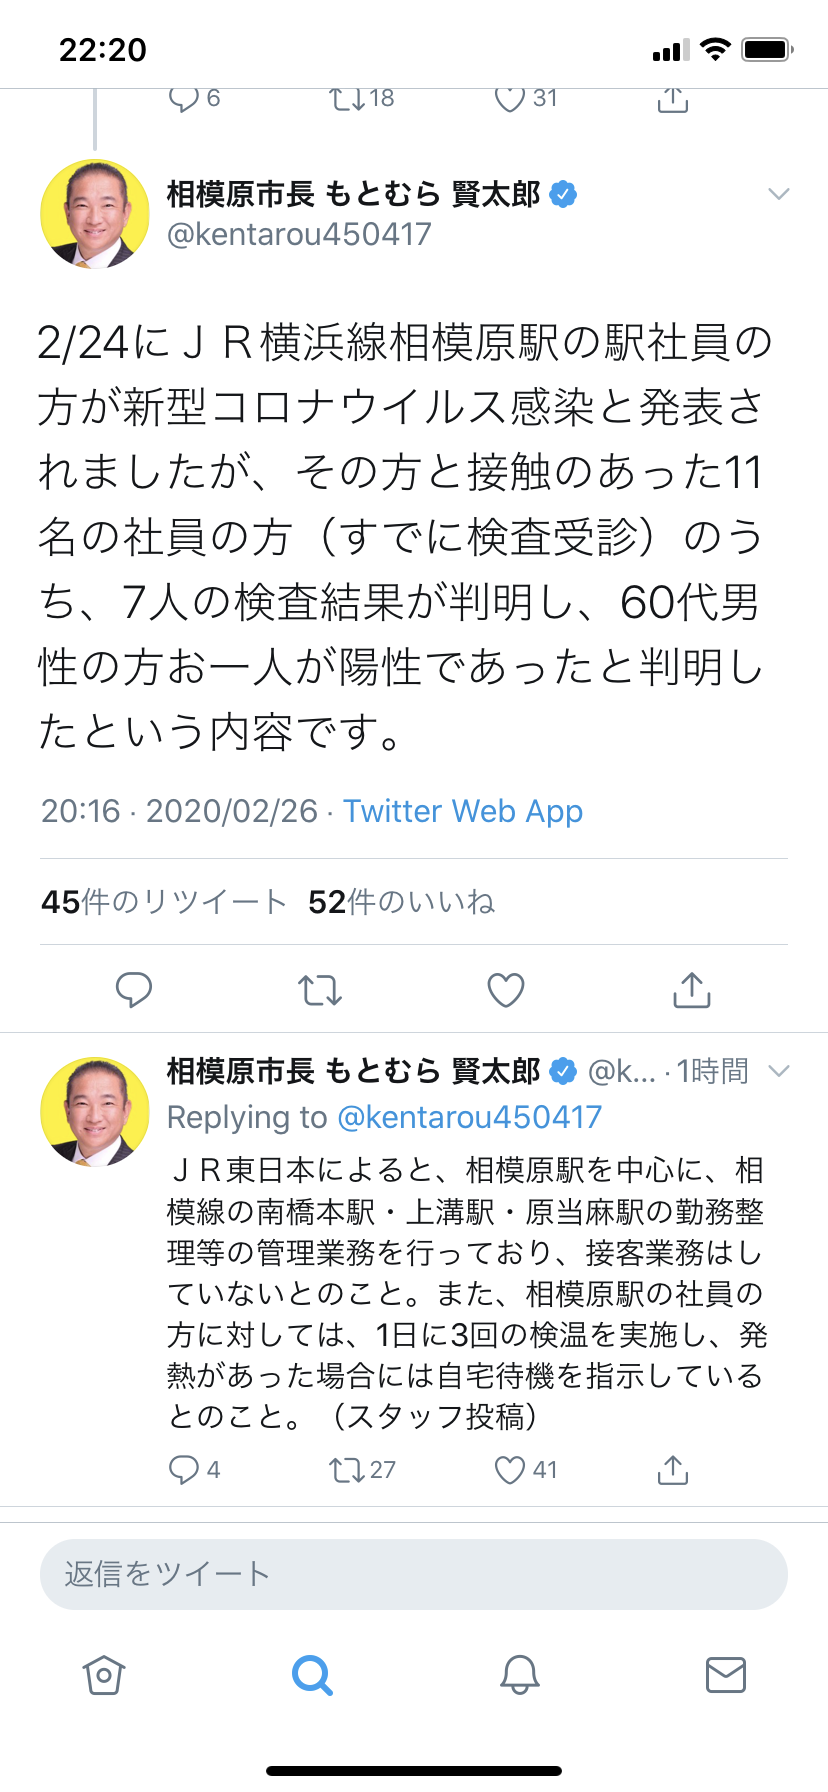The height and width of the screenshot is (1792, 828).
Task: Open the Notifications bell tab
Action: click(520, 1674)
